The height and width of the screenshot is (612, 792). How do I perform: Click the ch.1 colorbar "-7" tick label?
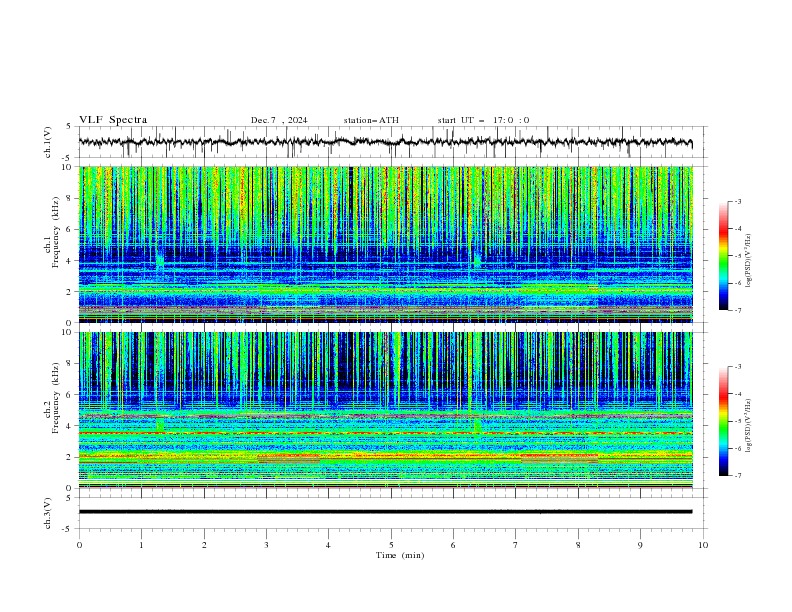pyautogui.click(x=738, y=310)
